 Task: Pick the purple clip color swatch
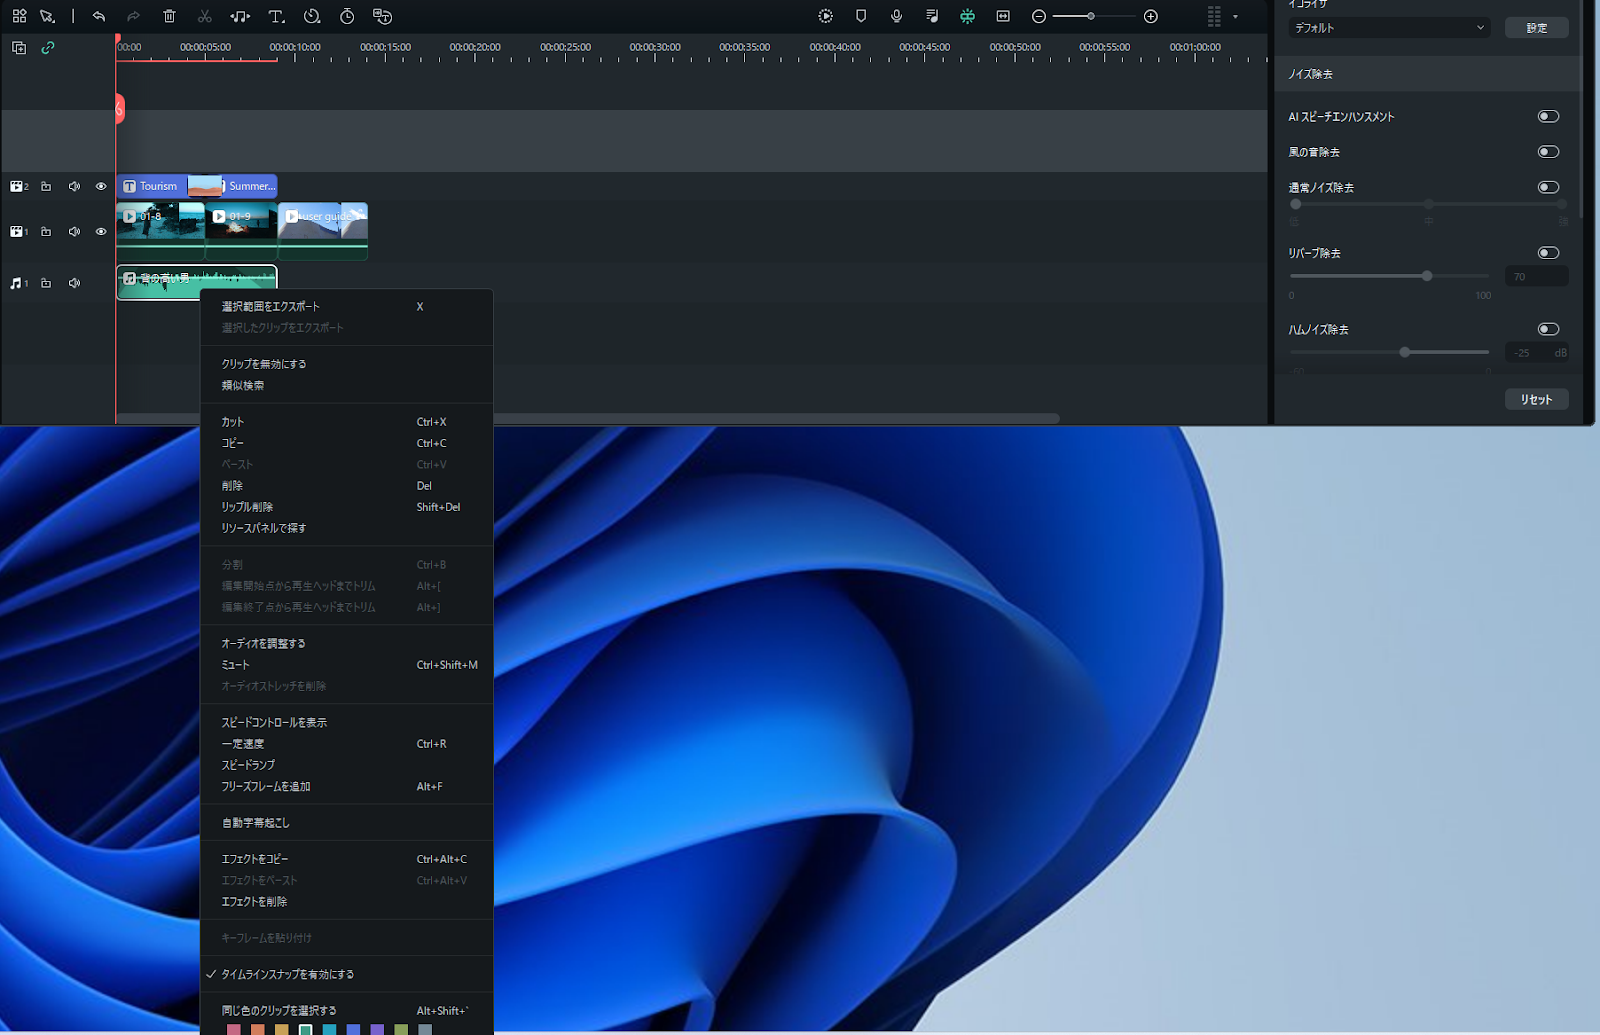pyautogui.click(x=377, y=1029)
